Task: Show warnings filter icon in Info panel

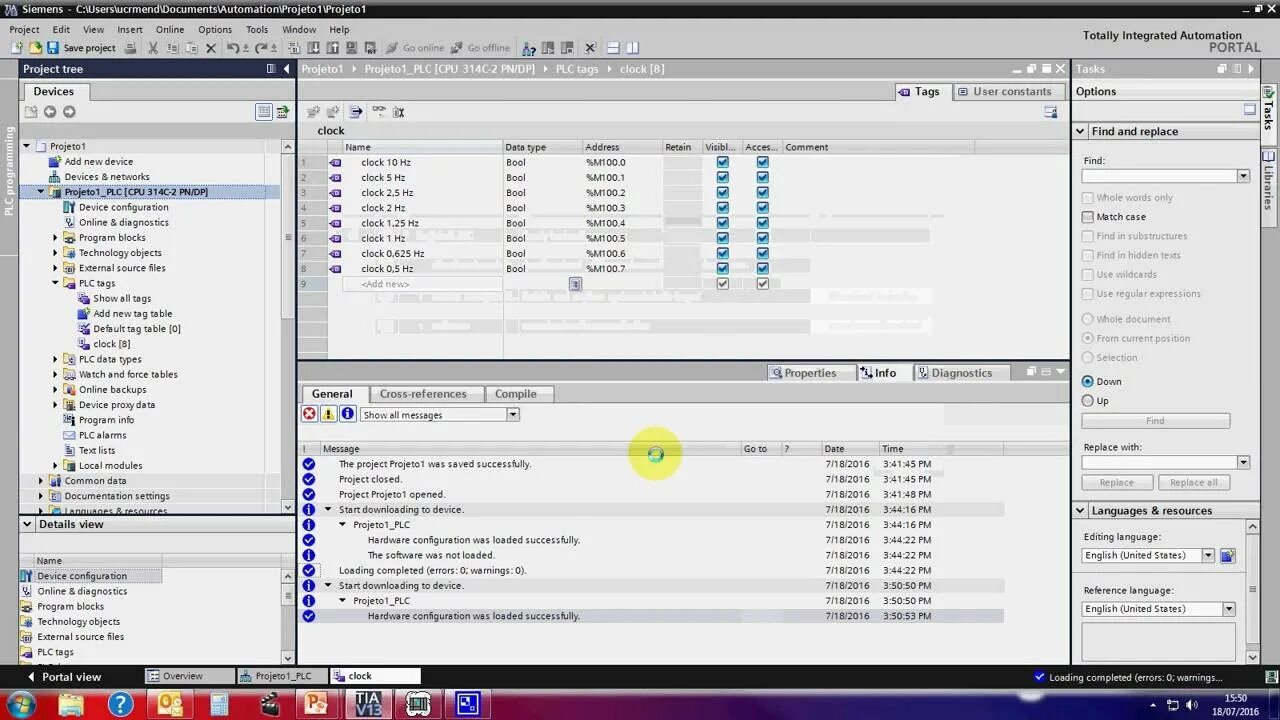Action: [328, 414]
